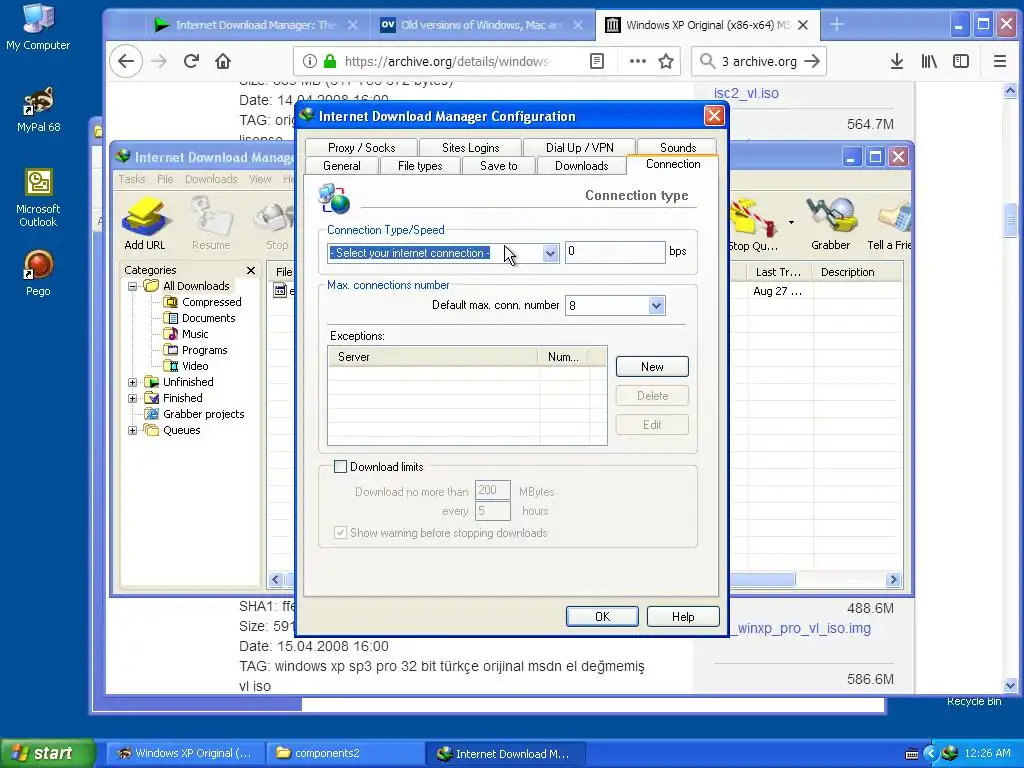
Task: Confirm configuration with OK button
Action: click(602, 616)
